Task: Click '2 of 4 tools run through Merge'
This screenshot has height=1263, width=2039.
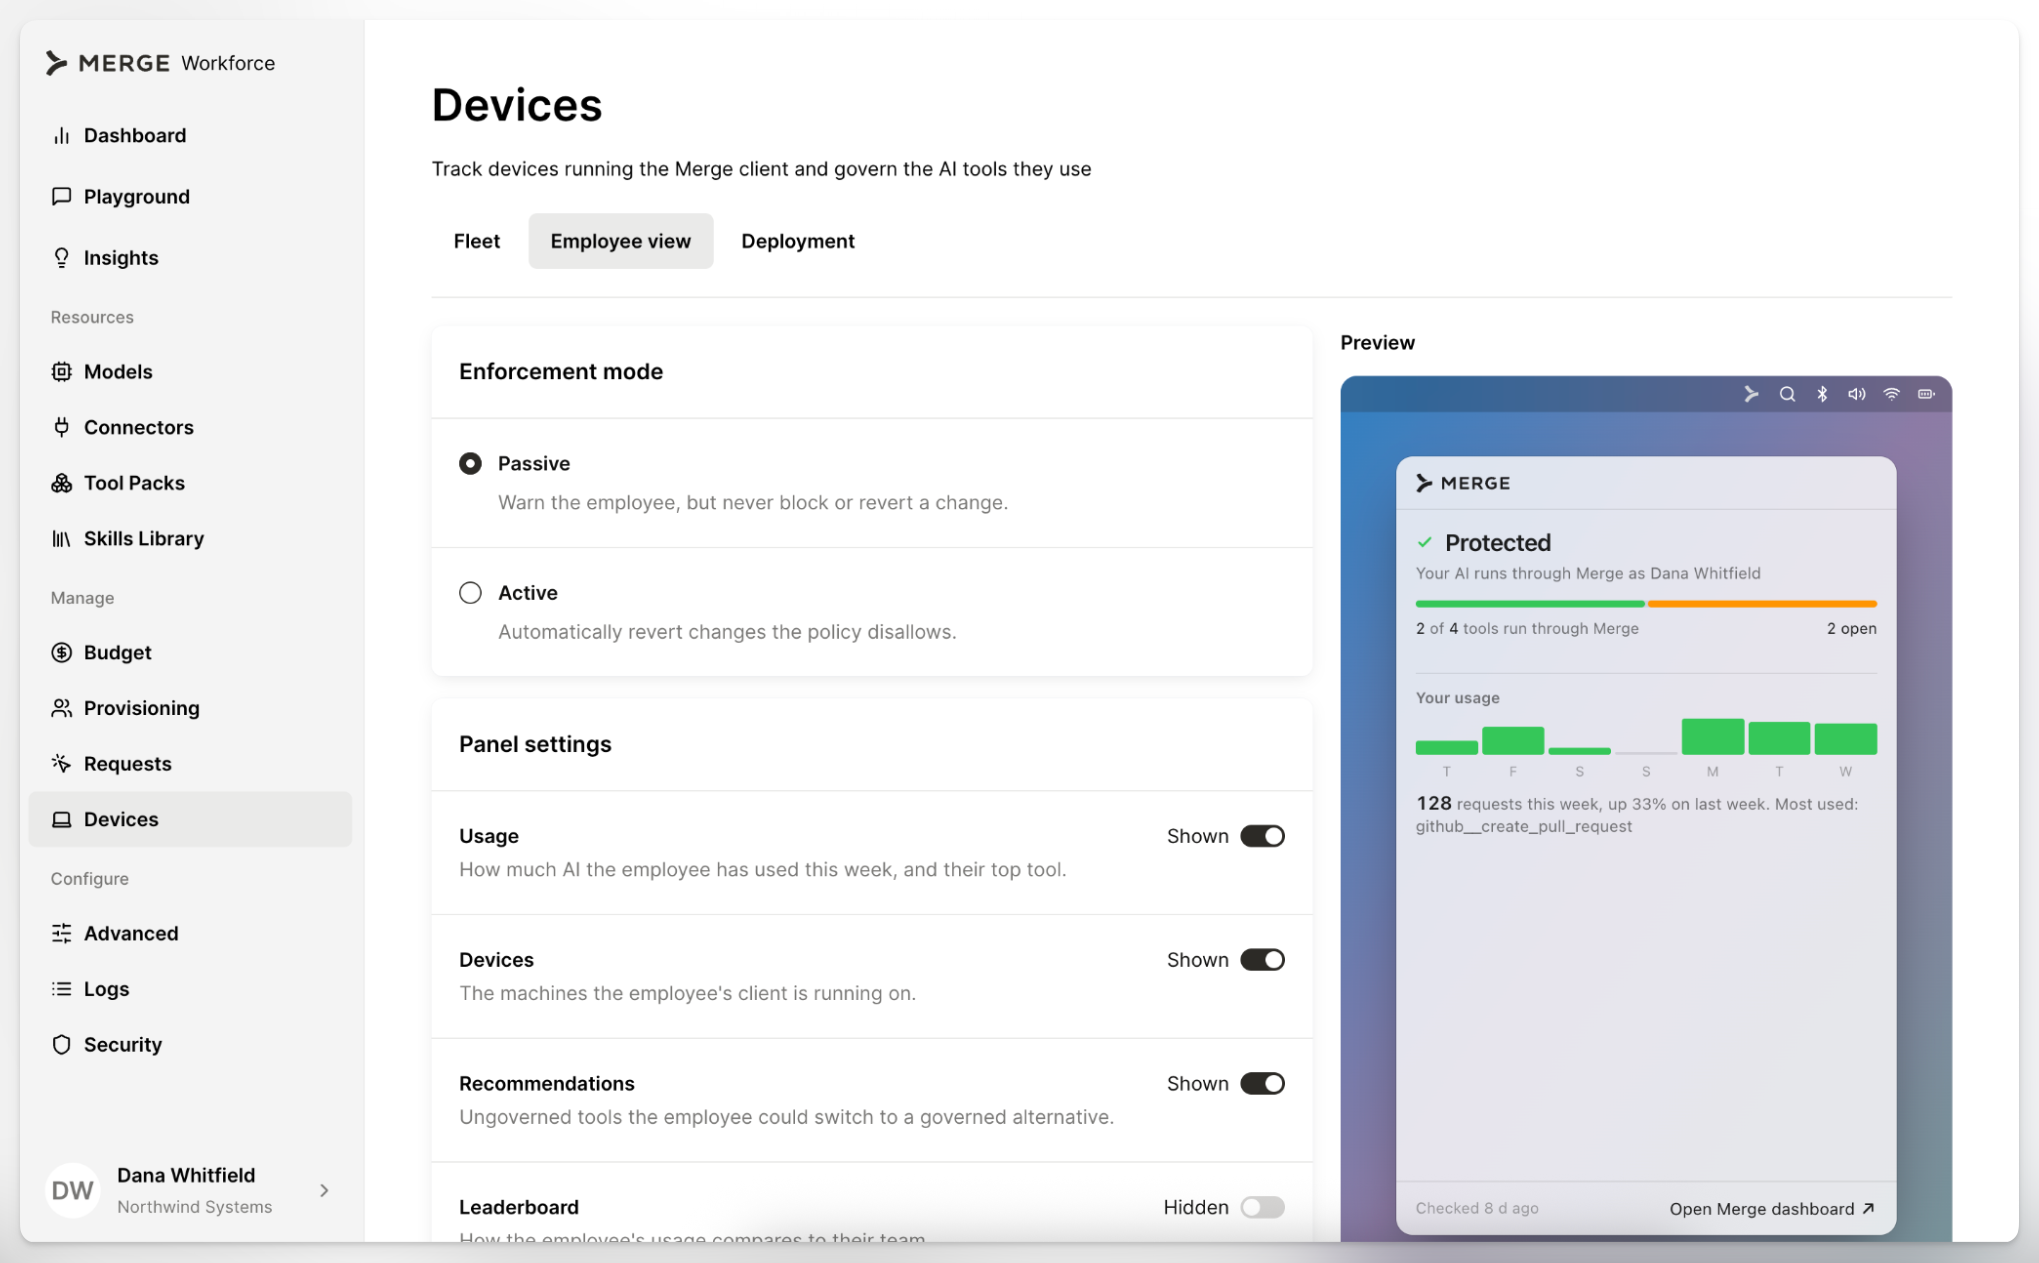Action: coord(1527,628)
